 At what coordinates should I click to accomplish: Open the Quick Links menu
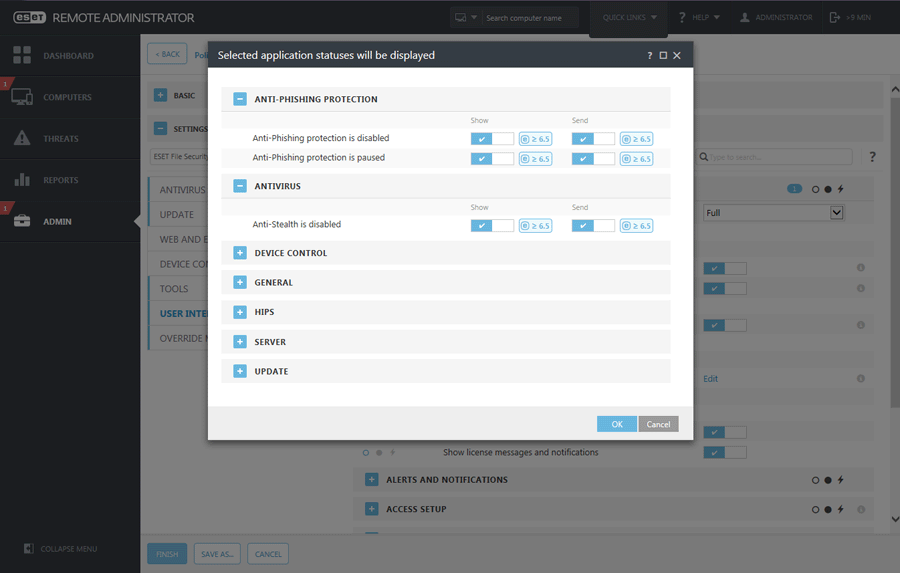point(629,18)
